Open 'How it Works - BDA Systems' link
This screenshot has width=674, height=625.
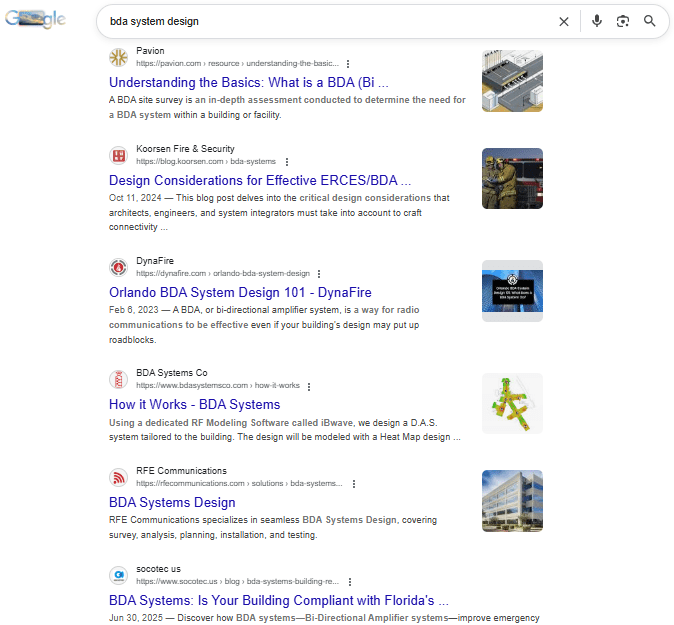194,404
